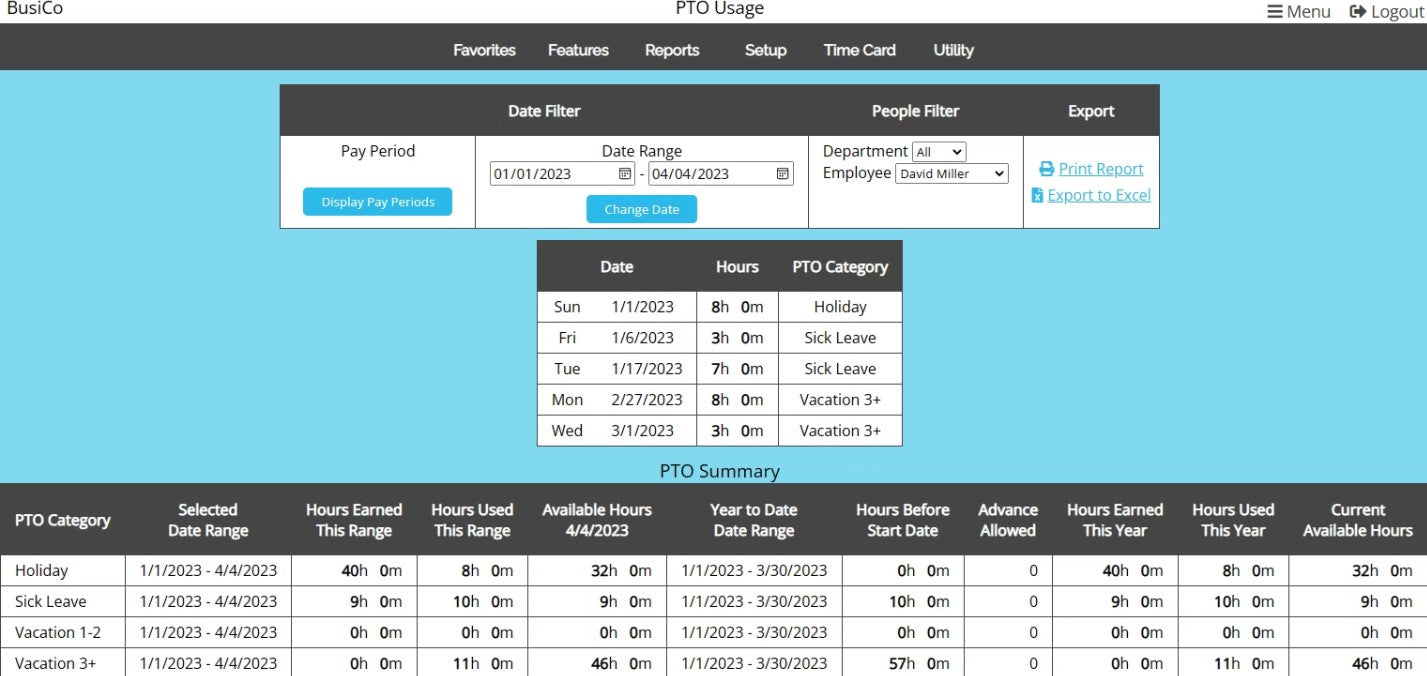Click the Excel file icon

click(1037, 195)
